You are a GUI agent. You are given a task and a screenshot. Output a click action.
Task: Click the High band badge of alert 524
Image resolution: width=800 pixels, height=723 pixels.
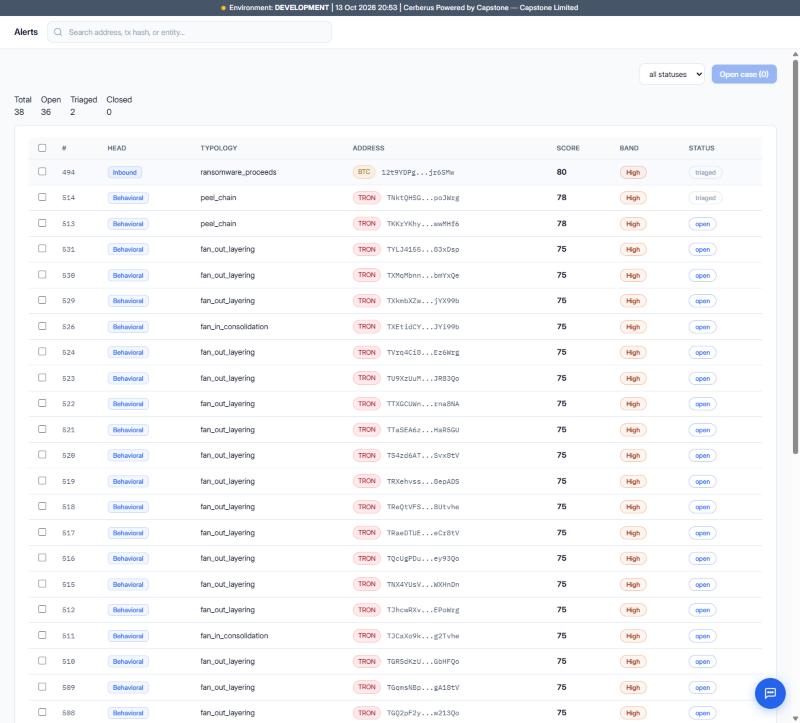point(633,353)
